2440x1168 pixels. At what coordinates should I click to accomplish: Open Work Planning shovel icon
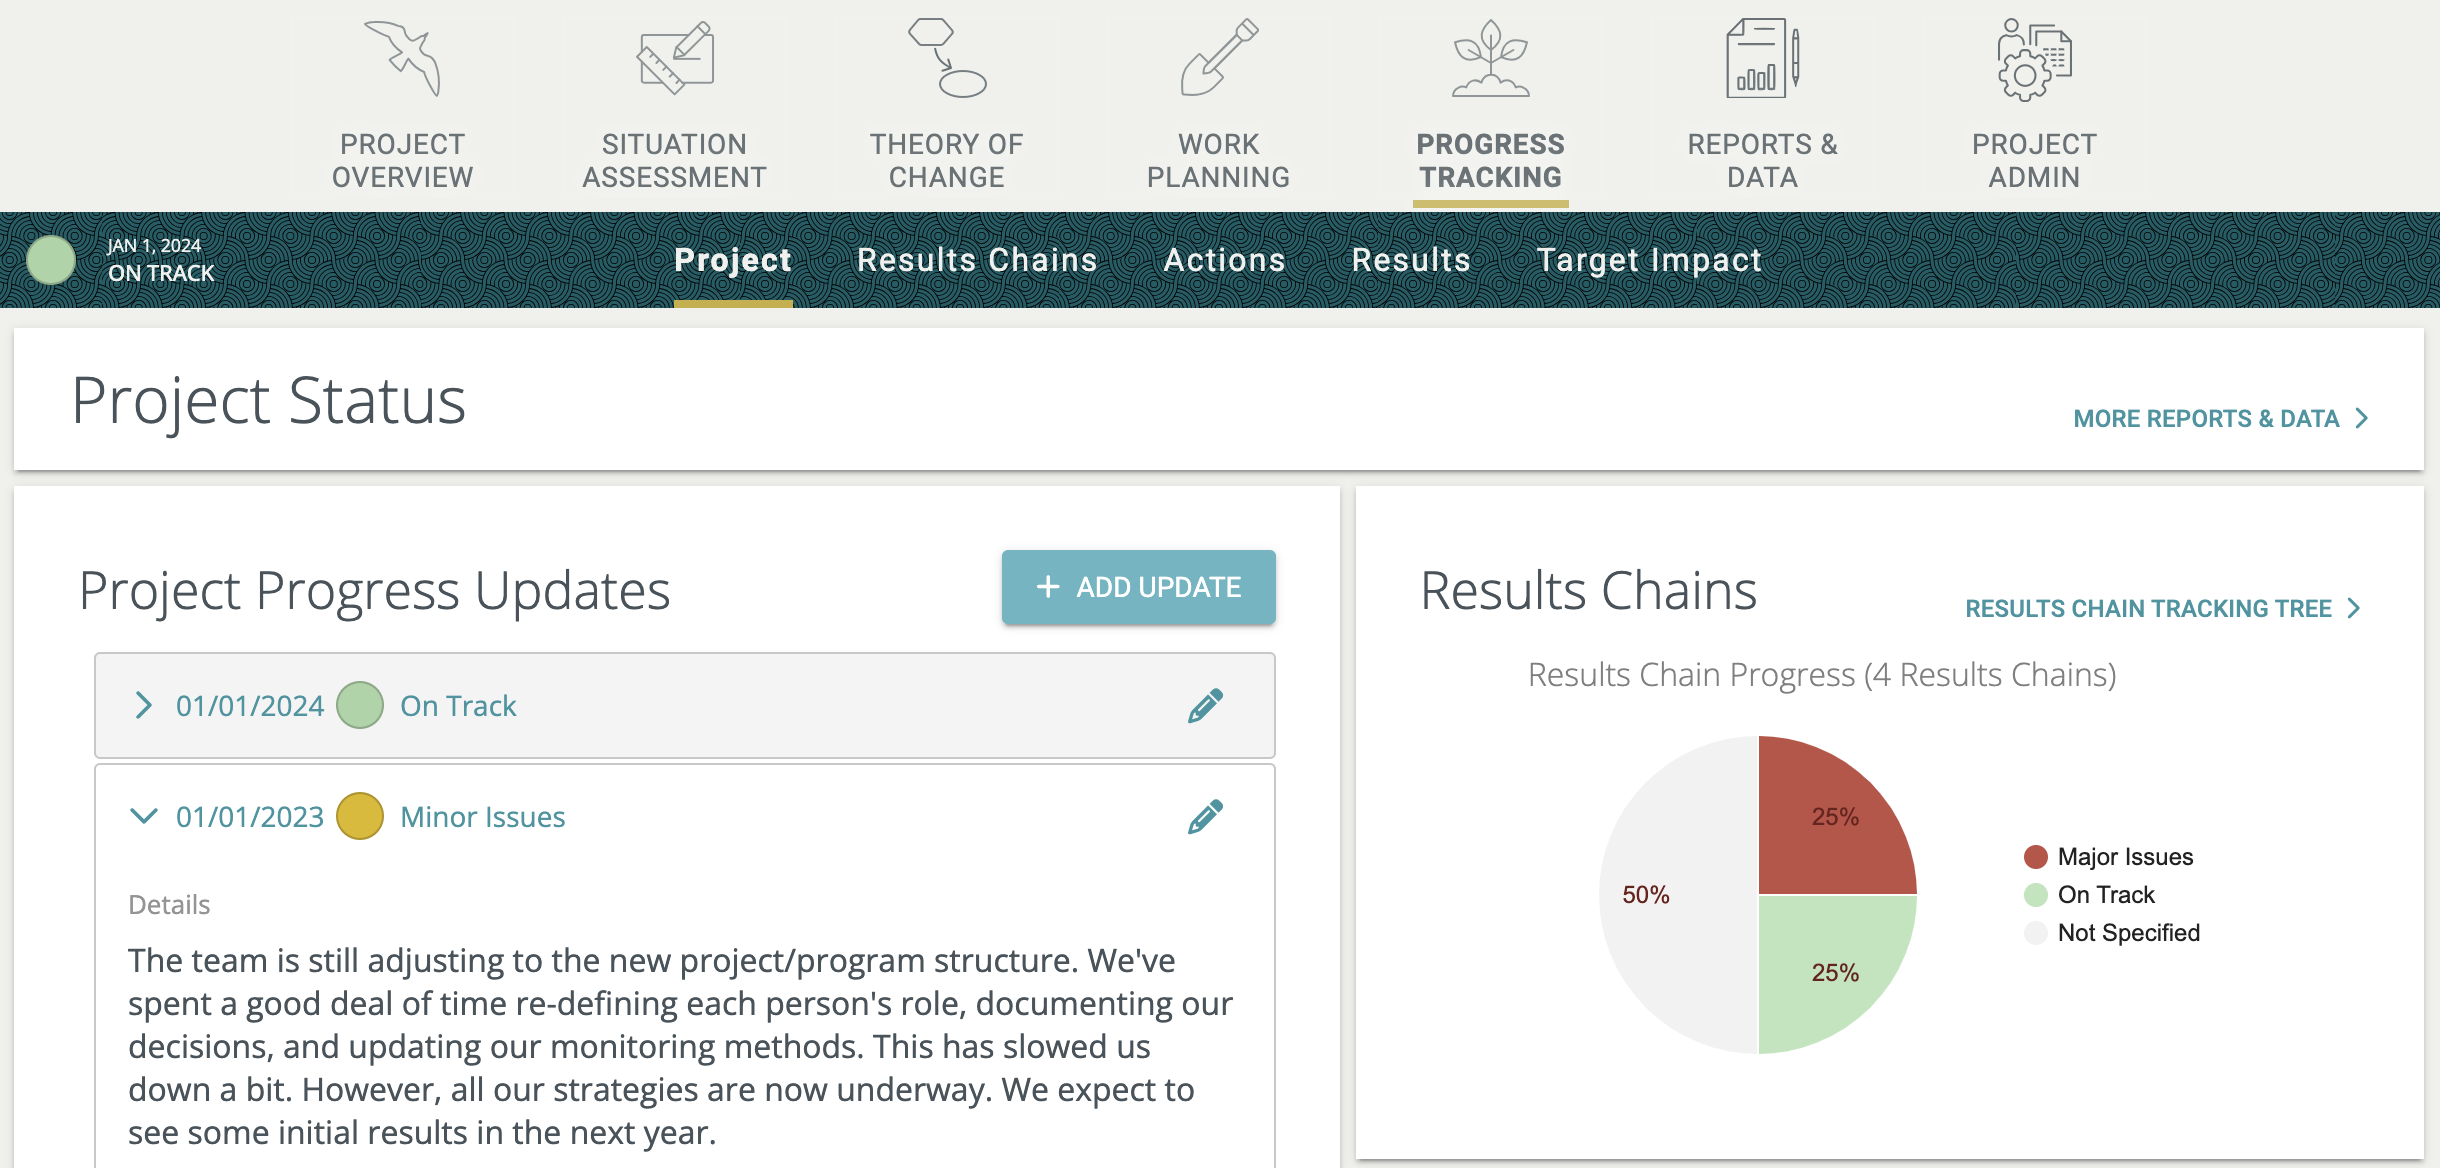[1218, 59]
